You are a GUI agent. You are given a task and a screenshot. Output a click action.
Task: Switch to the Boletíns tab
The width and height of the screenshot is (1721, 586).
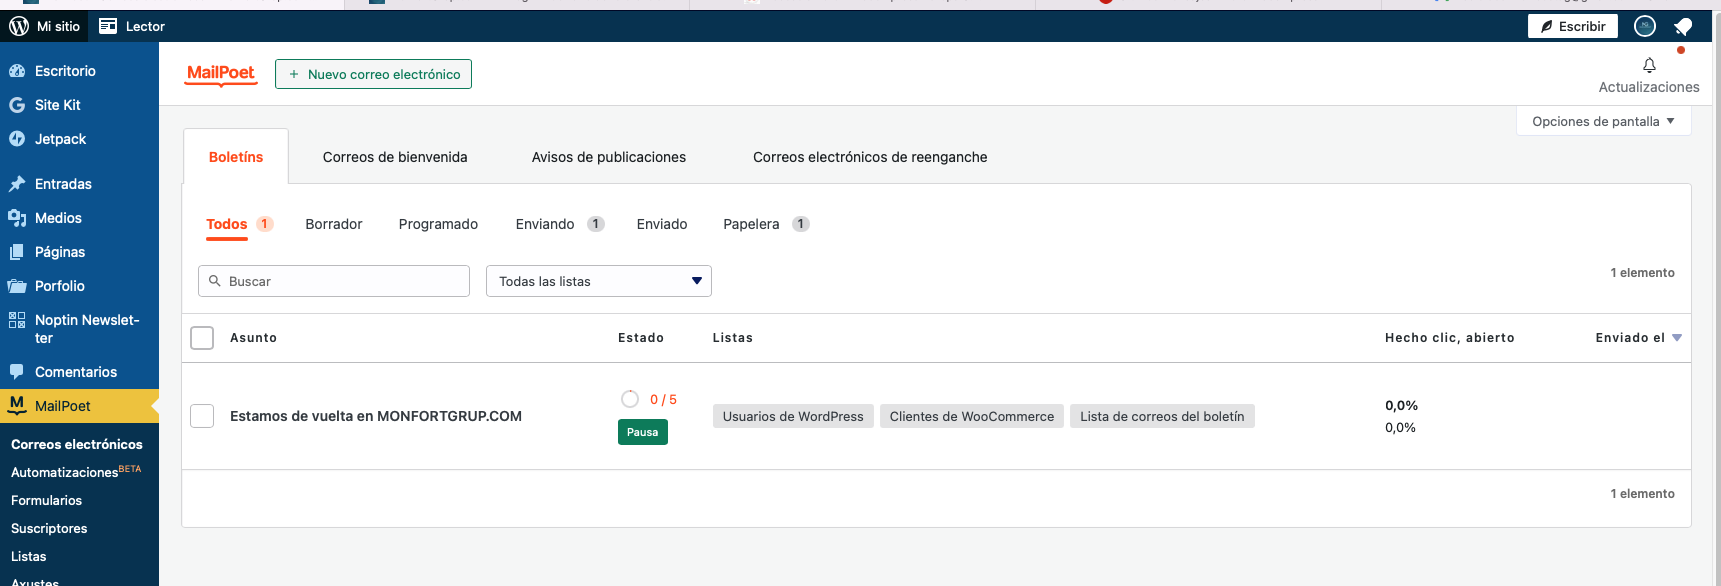pyautogui.click(x=236, y=157)
